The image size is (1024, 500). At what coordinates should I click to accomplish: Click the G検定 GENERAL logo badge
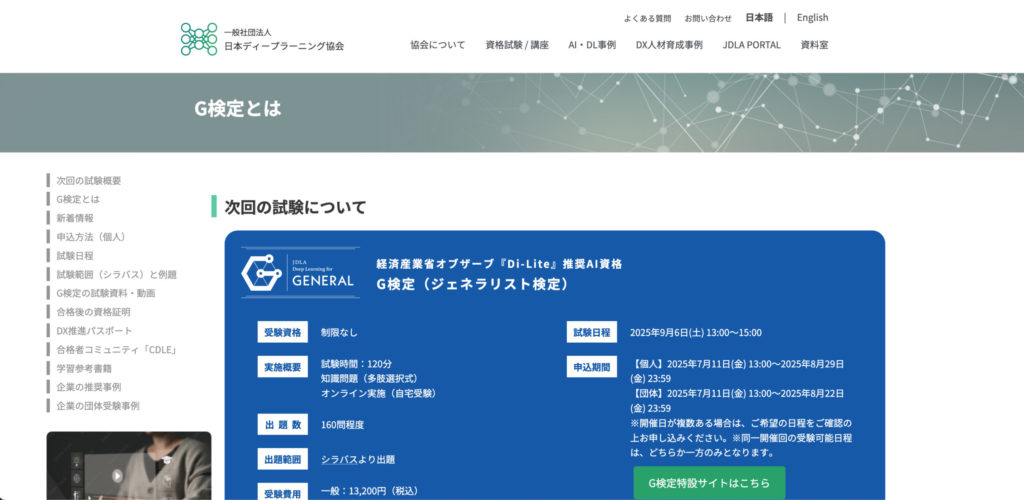click(300, 273)
